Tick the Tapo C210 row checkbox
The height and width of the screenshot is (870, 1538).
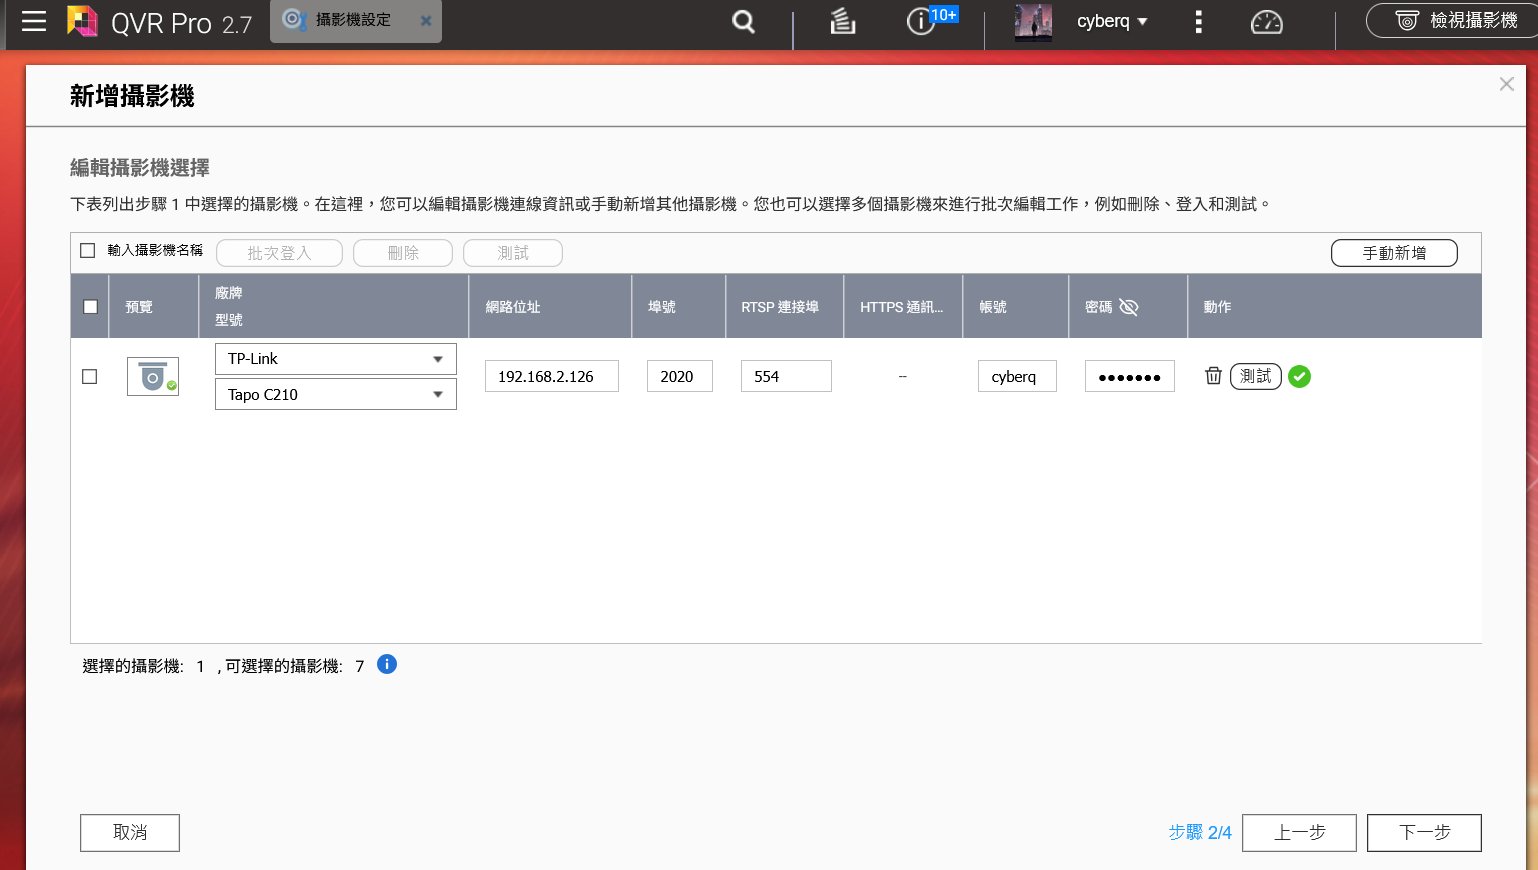(90, 377)
